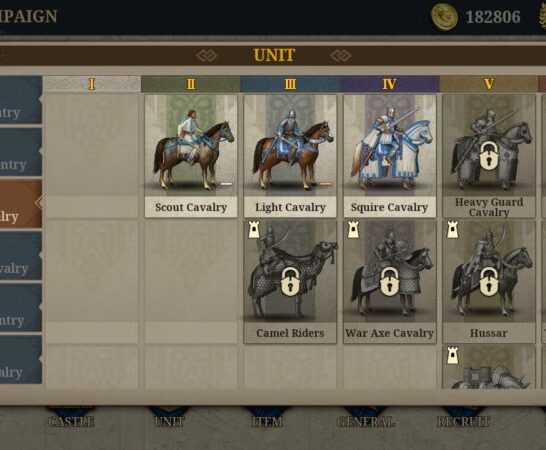Open the CASTLE bottom tab
This screenshot has width=546, height=450.
pos(71,422)
